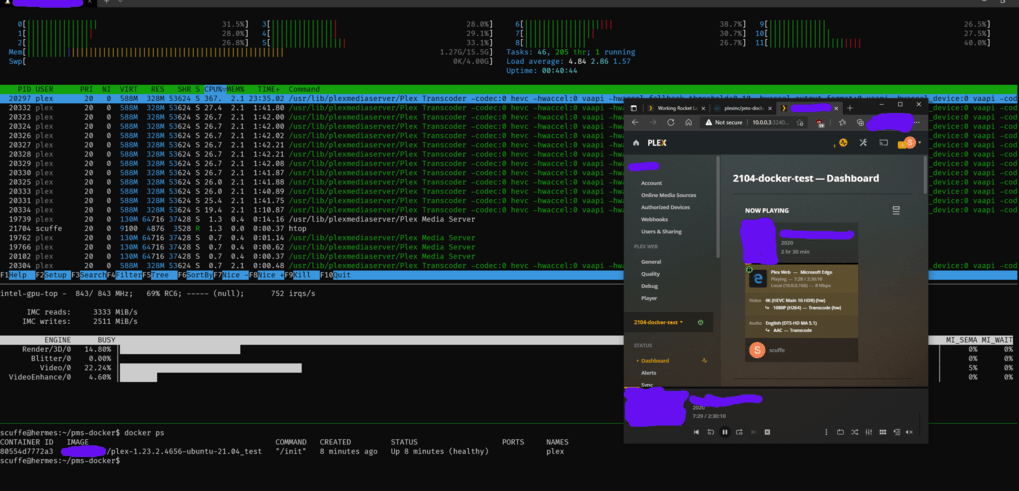Skip back to previous item in player
This screenshot has height=491, width=1019.
click(697, 432)
